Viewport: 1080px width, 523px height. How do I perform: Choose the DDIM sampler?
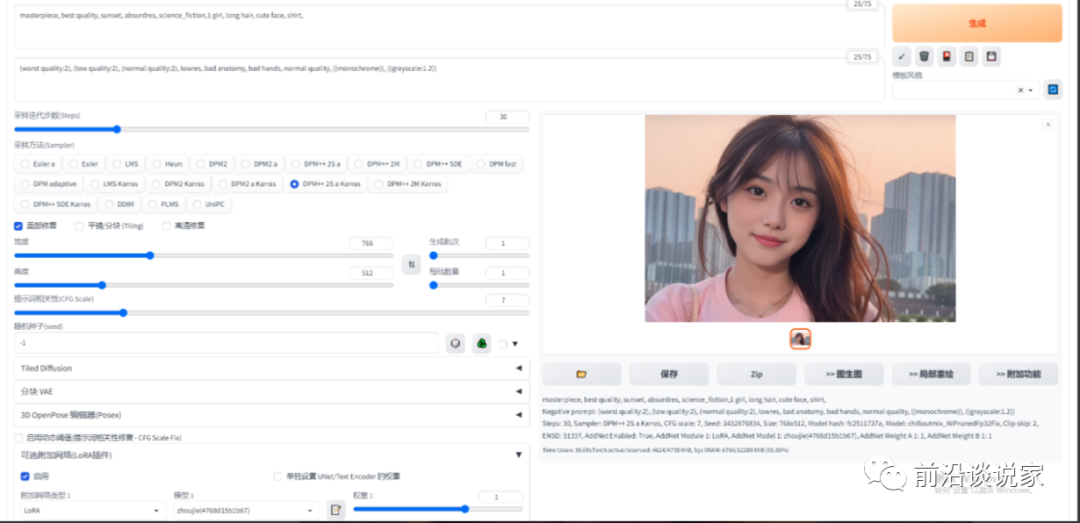(119, 204)
